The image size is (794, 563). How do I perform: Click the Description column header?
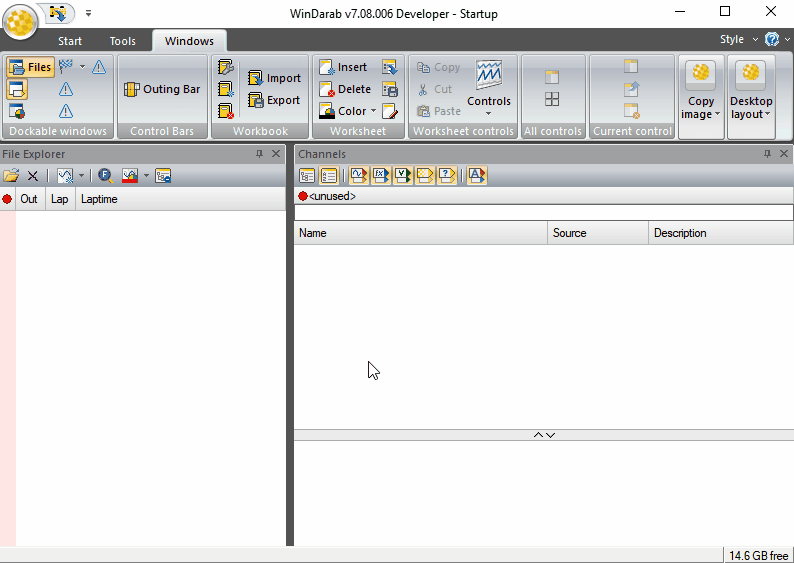pyautogui.click(x=721, y=233)
